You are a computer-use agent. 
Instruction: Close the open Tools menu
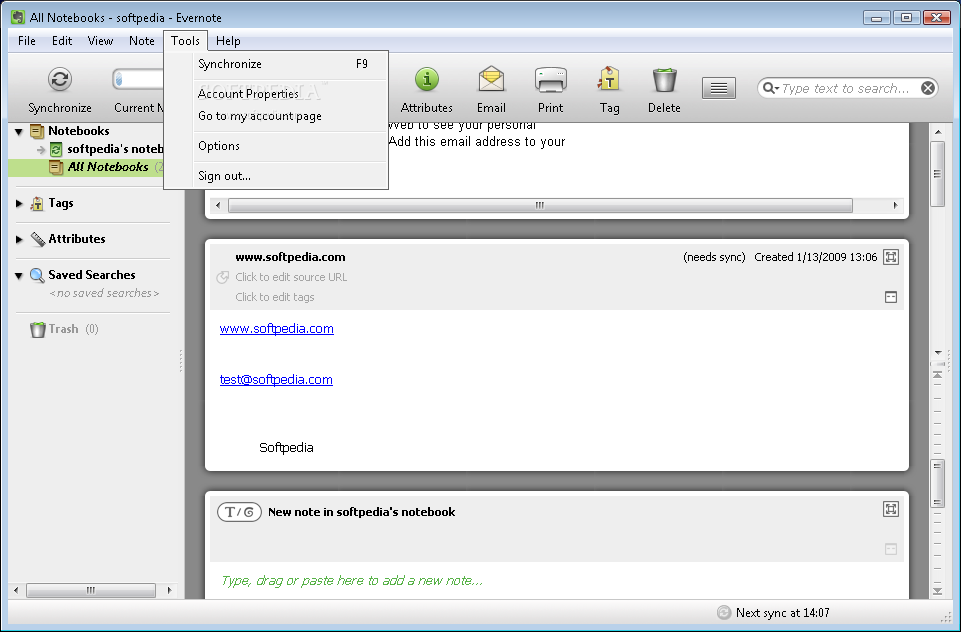185,41
